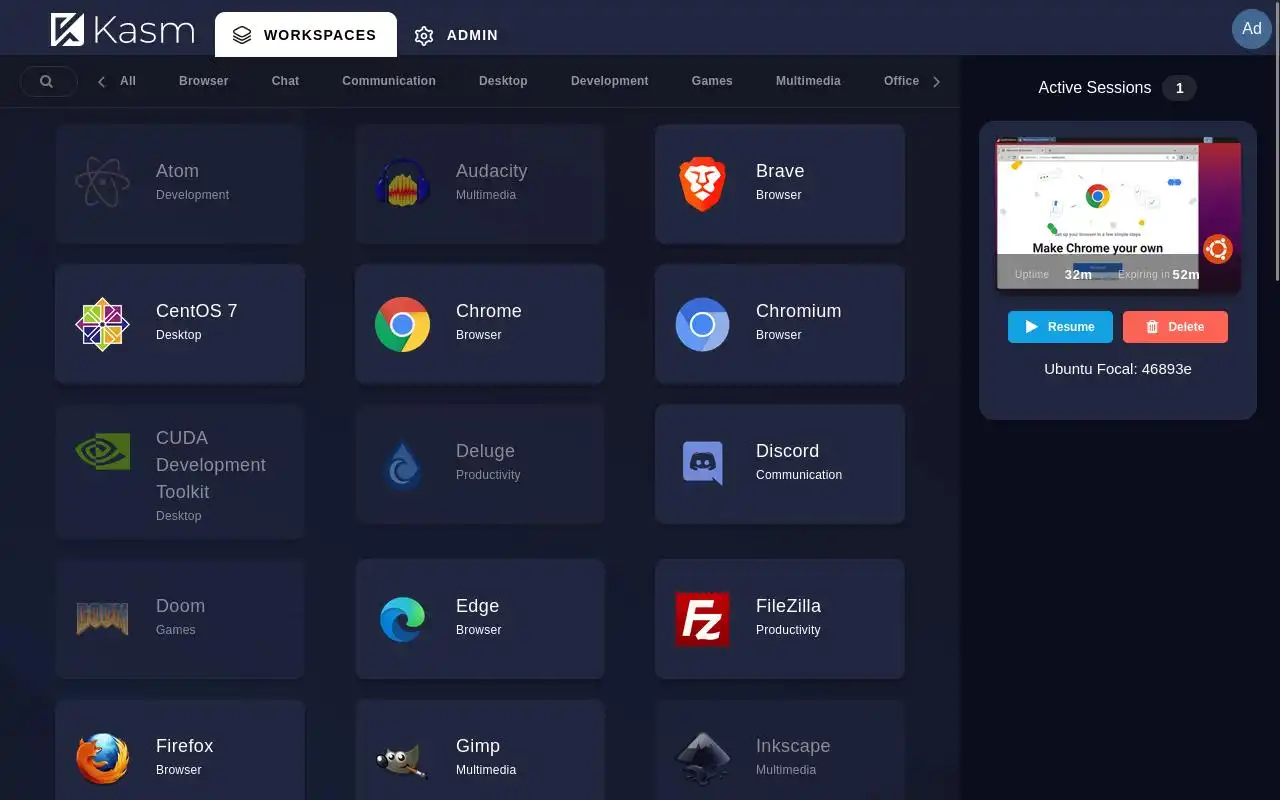Click the Ubuntu Focal: 46893e label
The height and width of the screenshot is (800, 1280).
(x=1118, y=369)
